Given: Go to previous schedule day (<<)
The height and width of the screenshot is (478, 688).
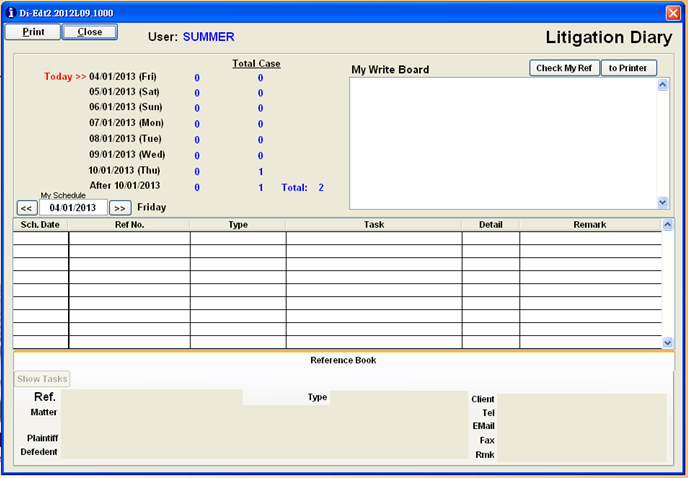Looking at the screenshot, I should (x=26, y=208).
